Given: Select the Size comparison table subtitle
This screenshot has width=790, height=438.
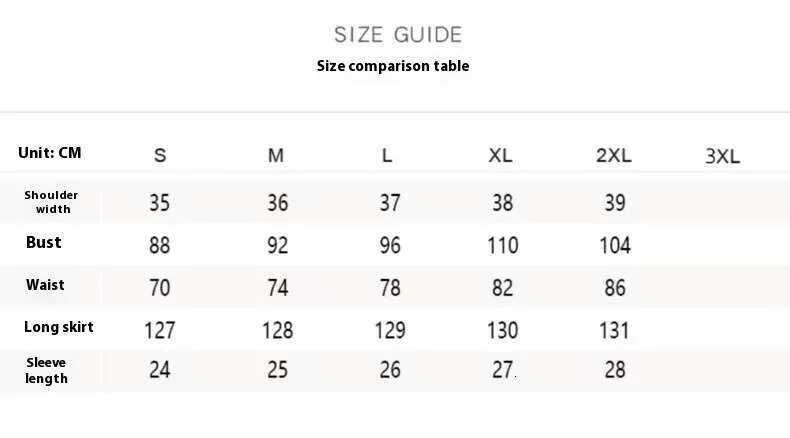Looking at the screenshot, I should (393, 66).
